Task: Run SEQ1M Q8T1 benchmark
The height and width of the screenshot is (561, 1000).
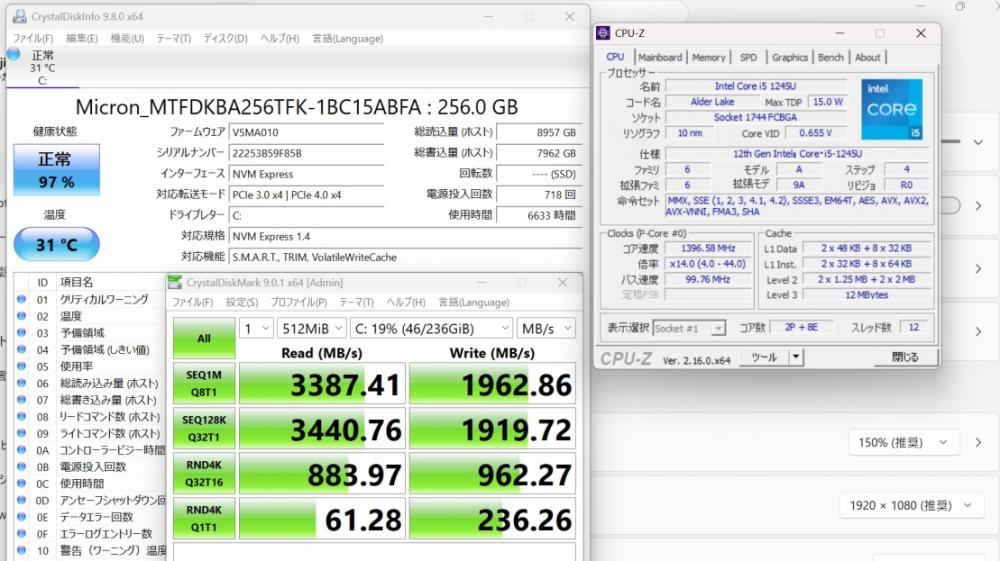Action: tap(204, 383)
